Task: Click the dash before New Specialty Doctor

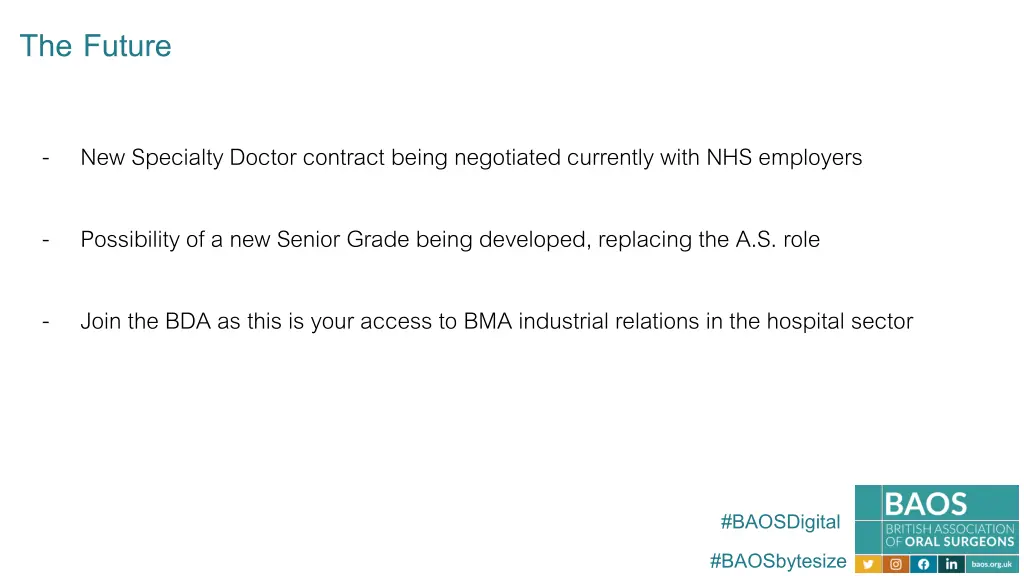Action: pyautogui.click(x=46, y=157)
